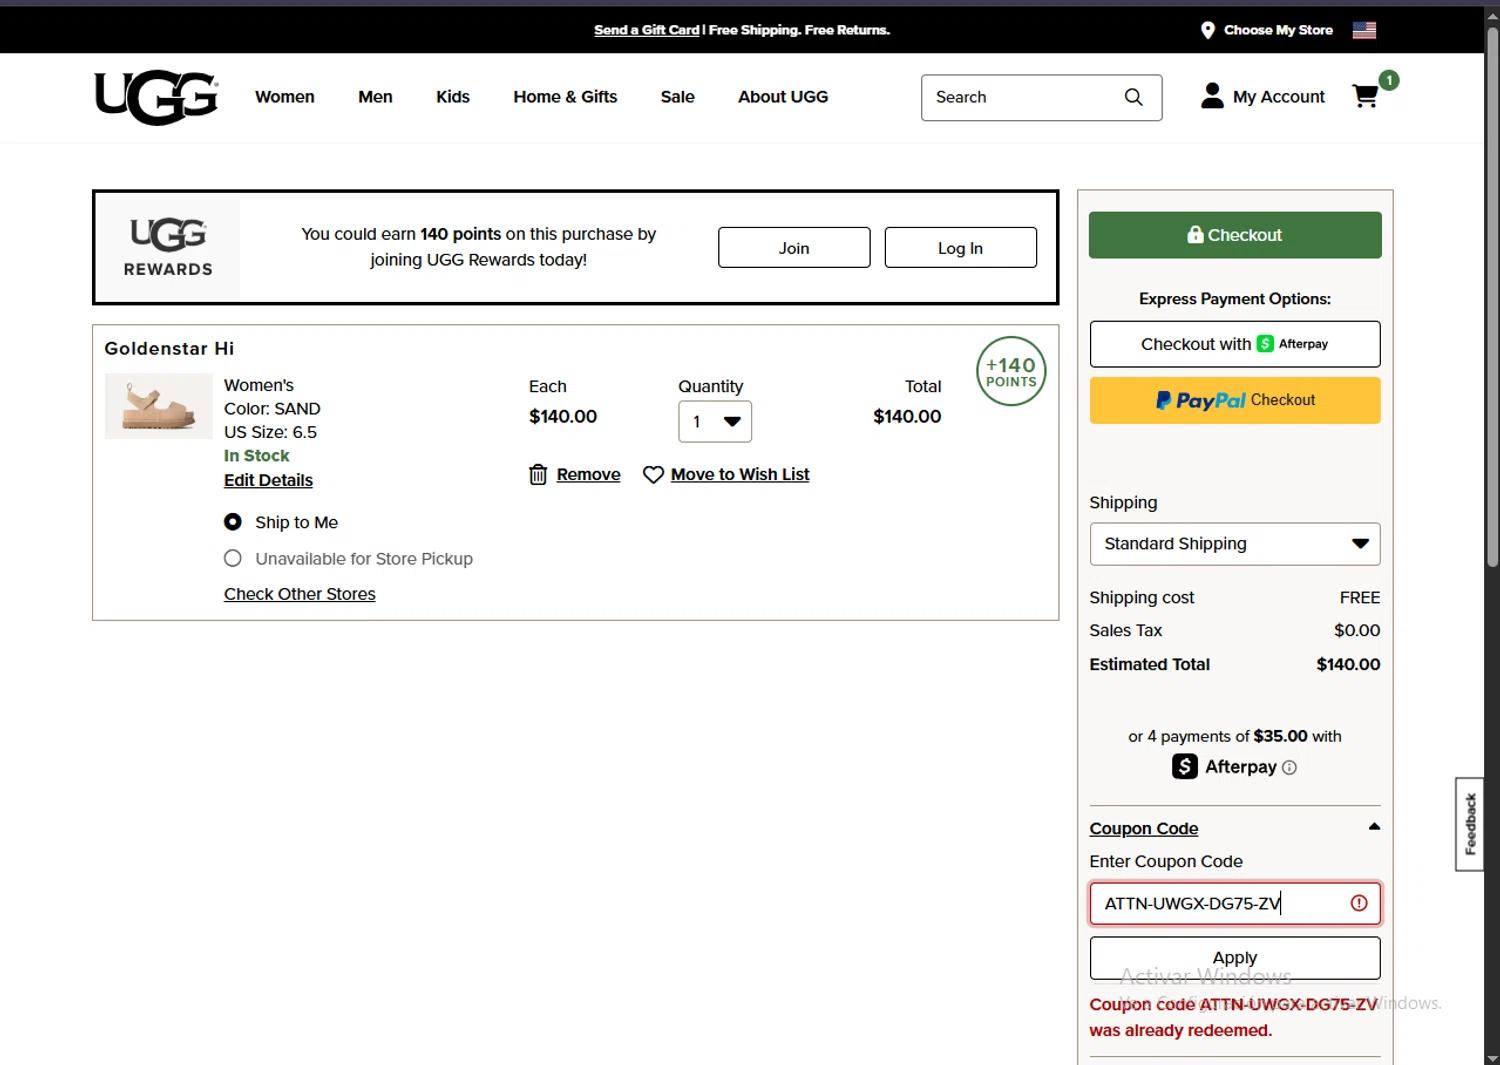Click the Remove link
This screenshot has width=1500, height=1065.
[x=588, y=475]
